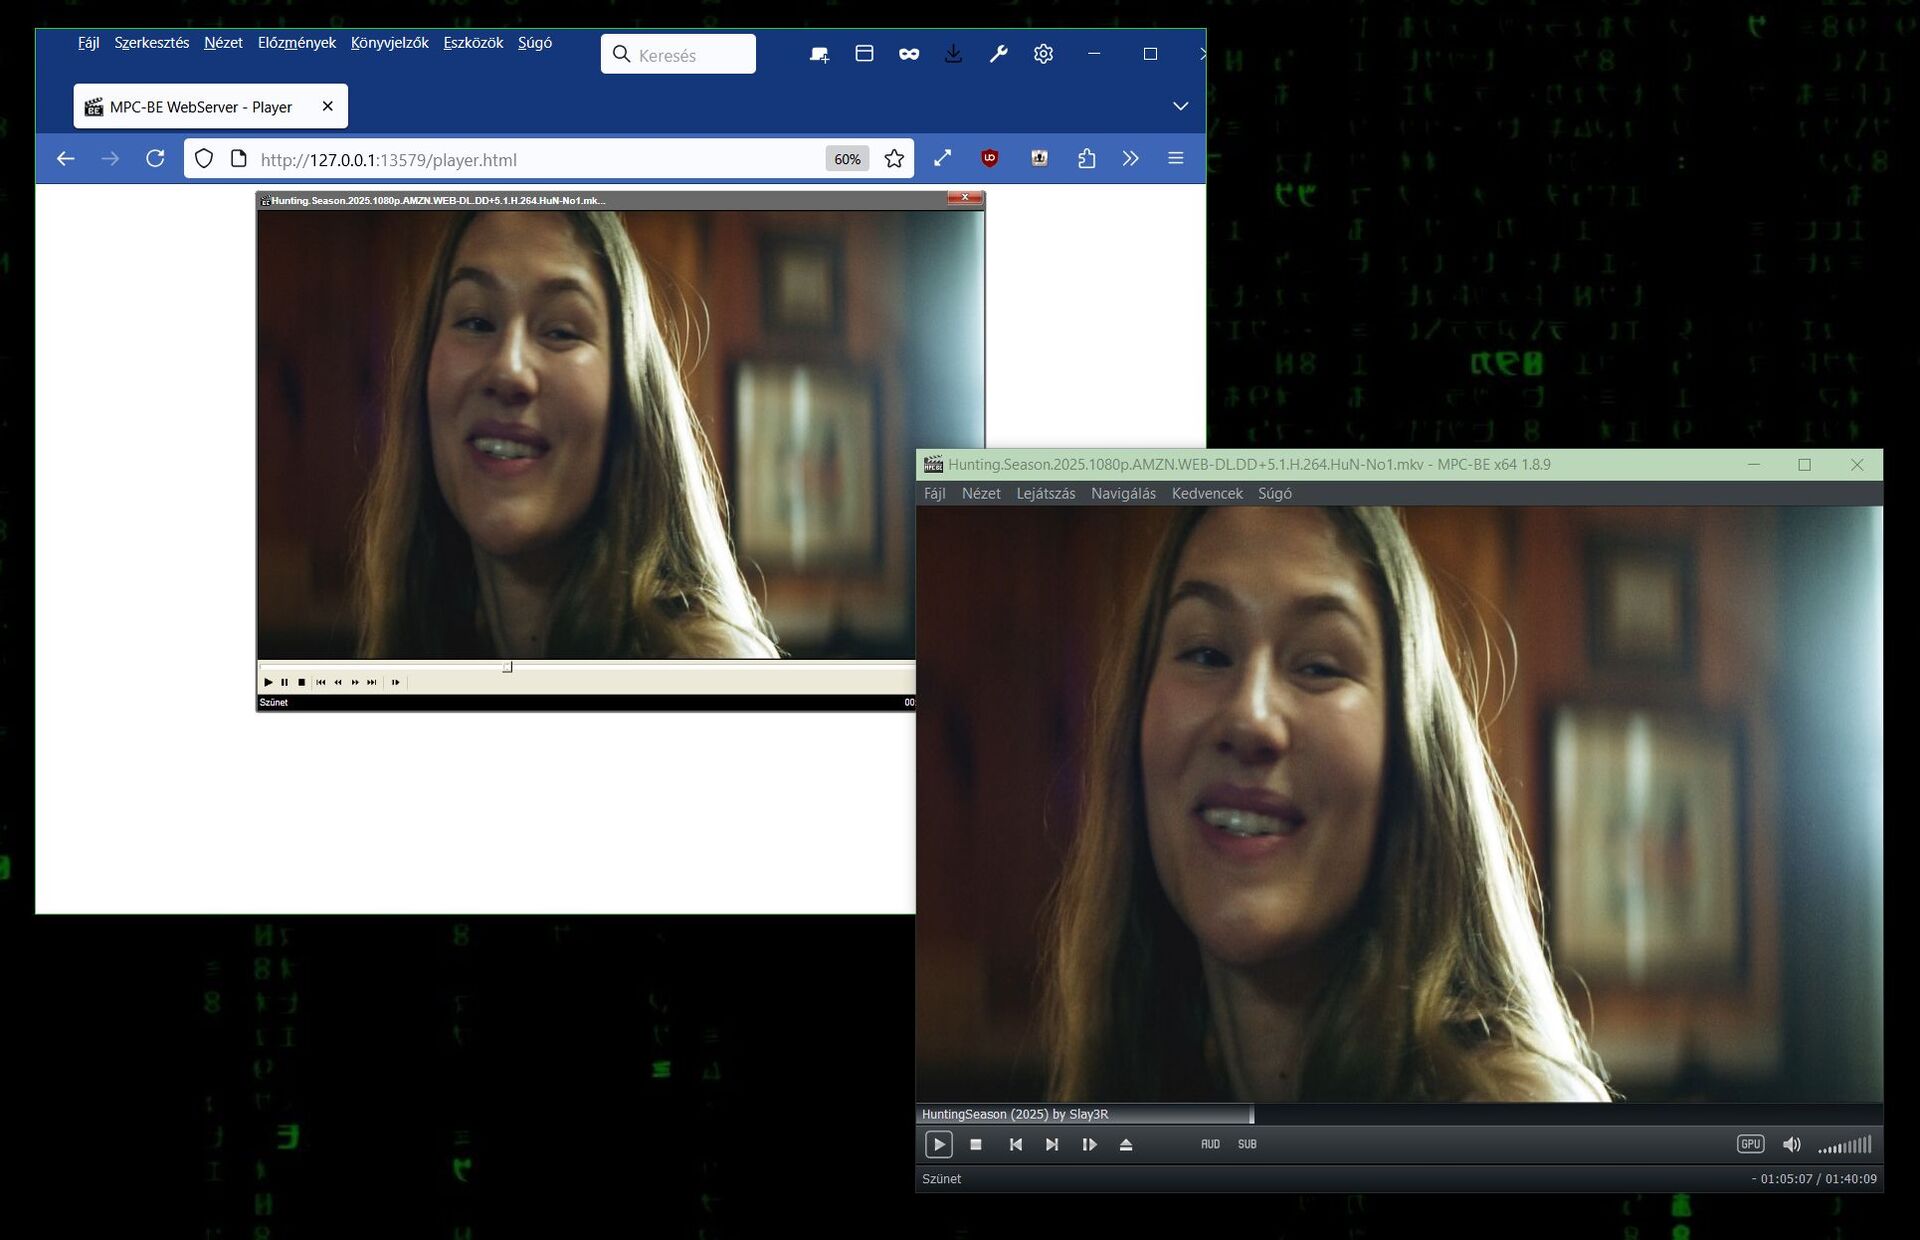Click Previous file button in MPC-BE
This screenshot has height=1240, width=1920.
pos(1015,1144)
